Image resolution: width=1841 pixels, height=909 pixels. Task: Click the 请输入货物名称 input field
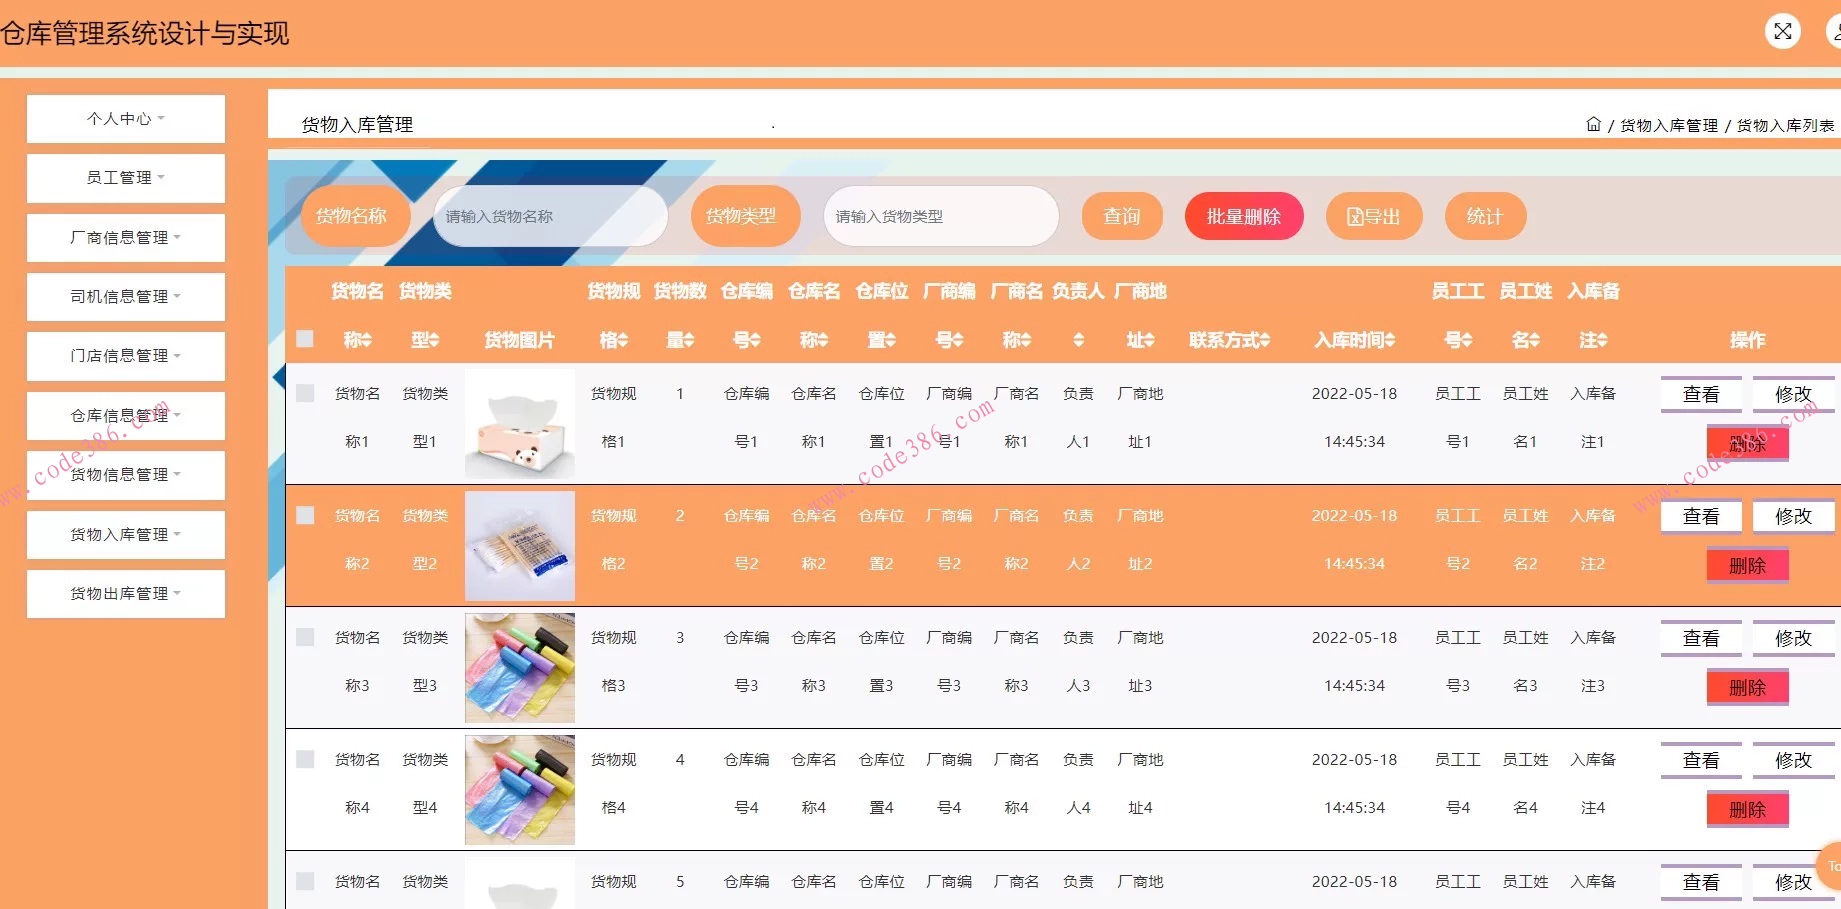point(549,215)
